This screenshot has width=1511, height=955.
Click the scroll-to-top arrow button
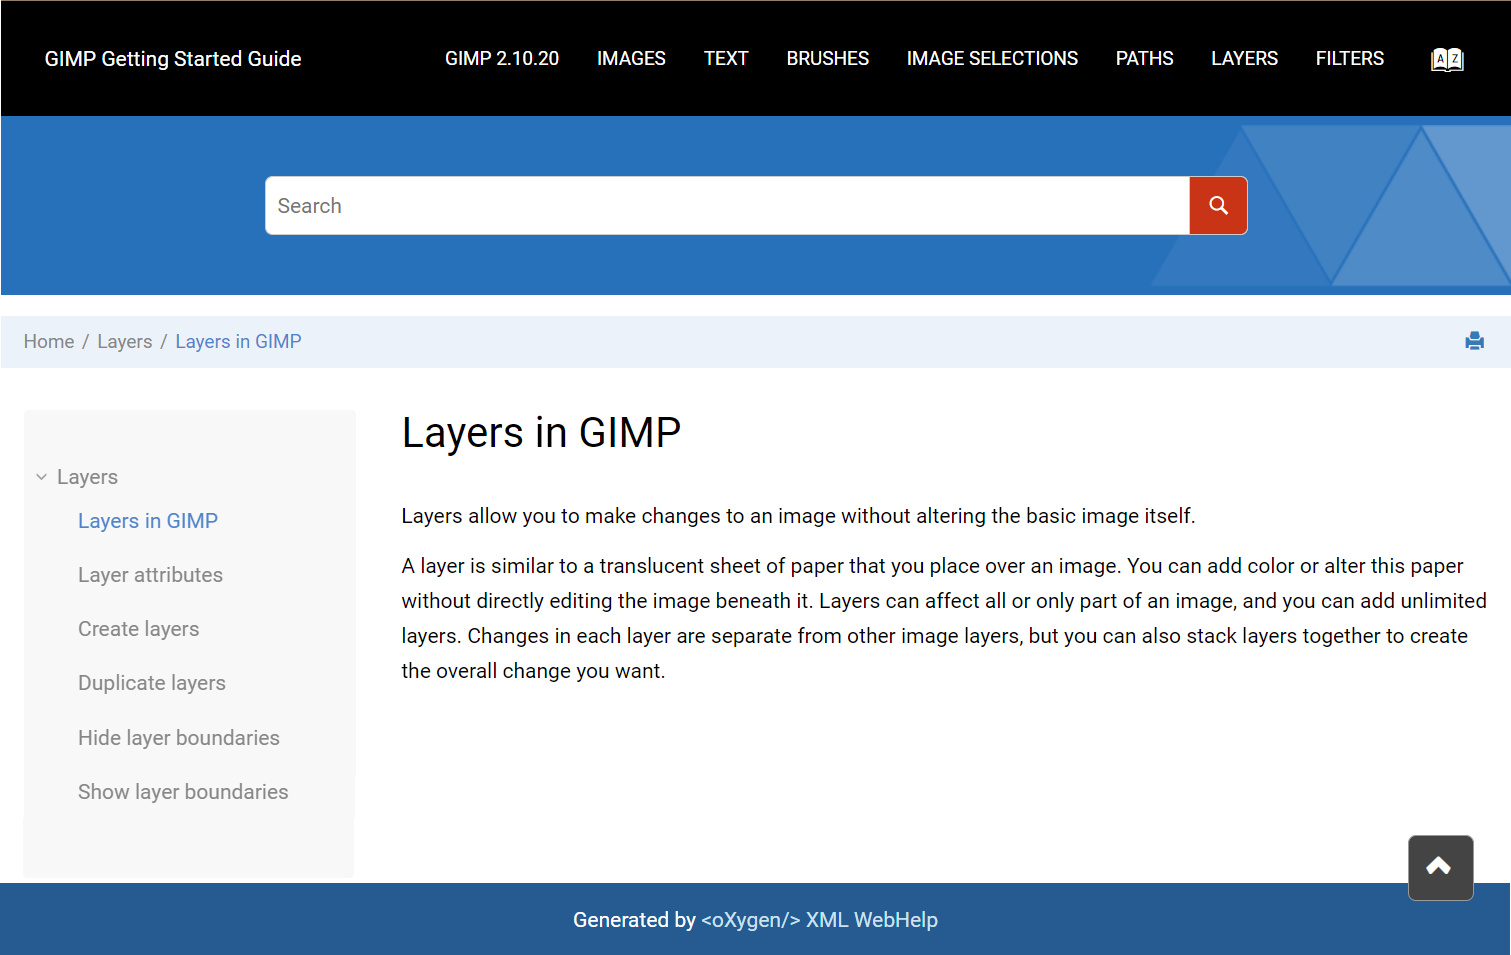tap(1440, 867)
